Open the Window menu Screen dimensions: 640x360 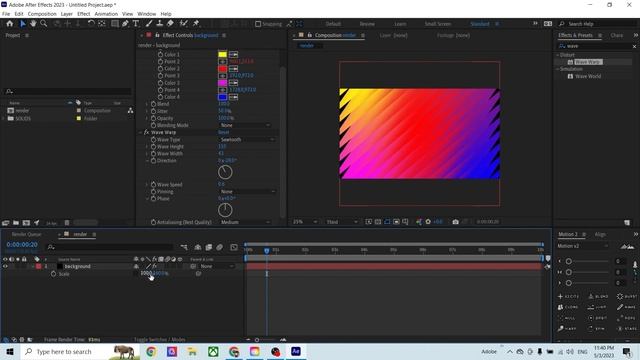click(x=147, y=13)
